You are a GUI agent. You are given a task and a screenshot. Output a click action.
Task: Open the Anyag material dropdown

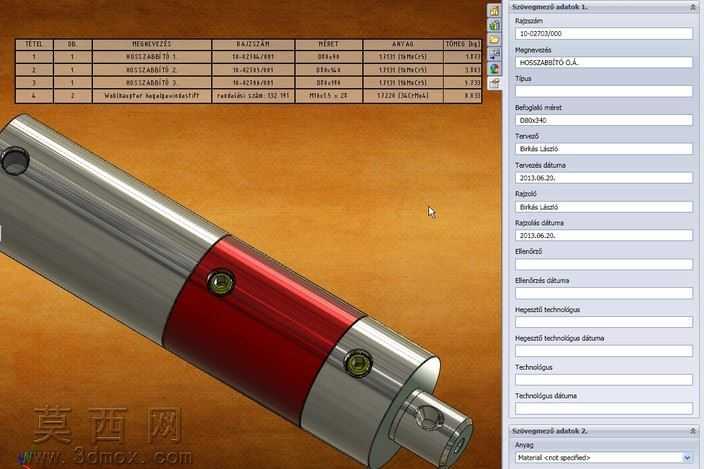coord(687,458)
